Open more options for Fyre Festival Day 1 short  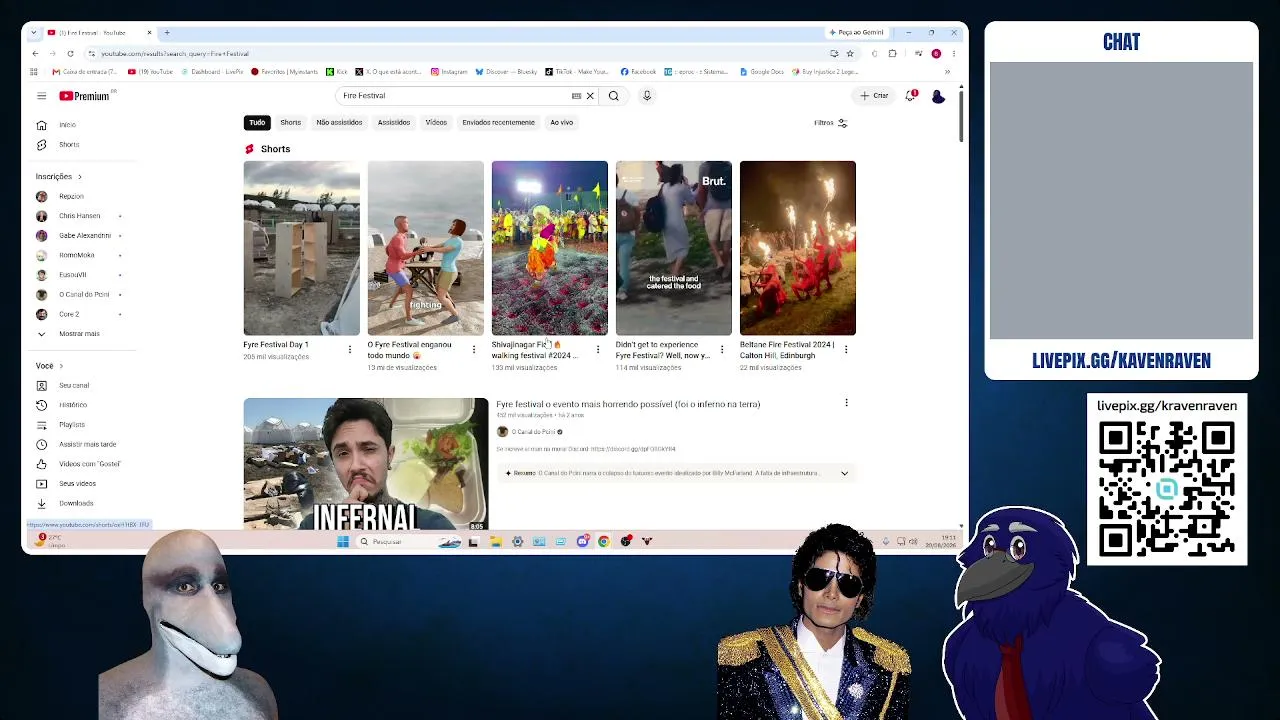[350, 349]
